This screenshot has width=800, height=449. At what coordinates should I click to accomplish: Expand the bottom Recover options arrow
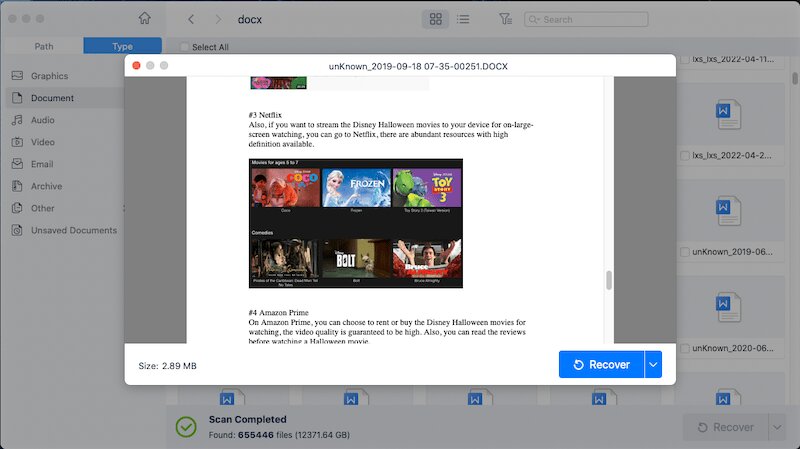pyautogui.click(x=776, y=427)
